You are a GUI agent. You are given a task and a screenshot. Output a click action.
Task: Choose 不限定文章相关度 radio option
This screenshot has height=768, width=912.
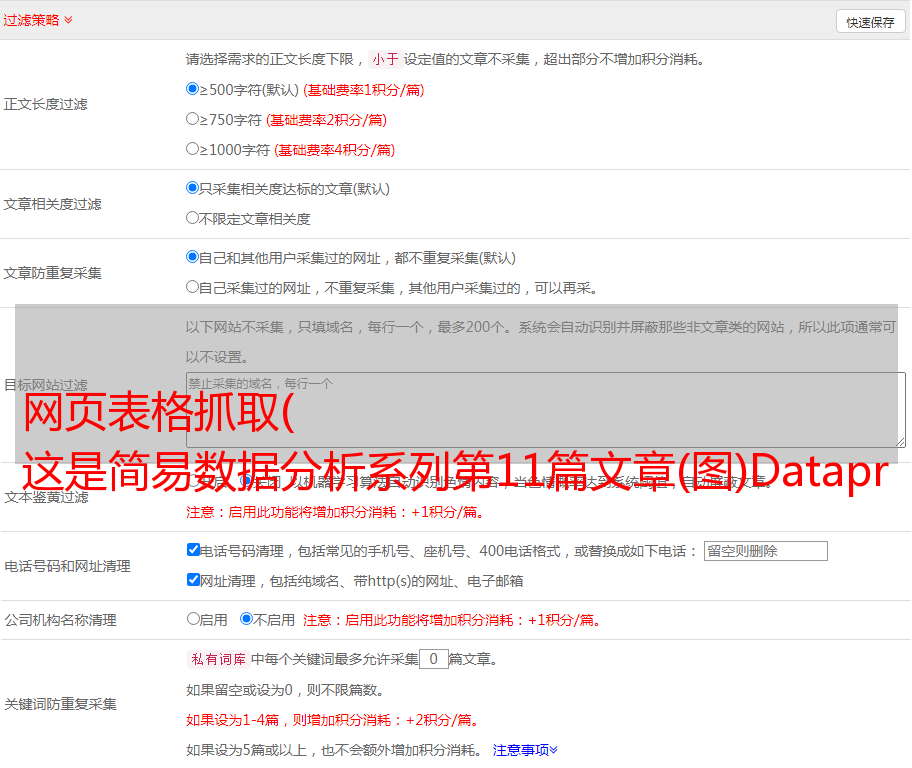(192, 218)
